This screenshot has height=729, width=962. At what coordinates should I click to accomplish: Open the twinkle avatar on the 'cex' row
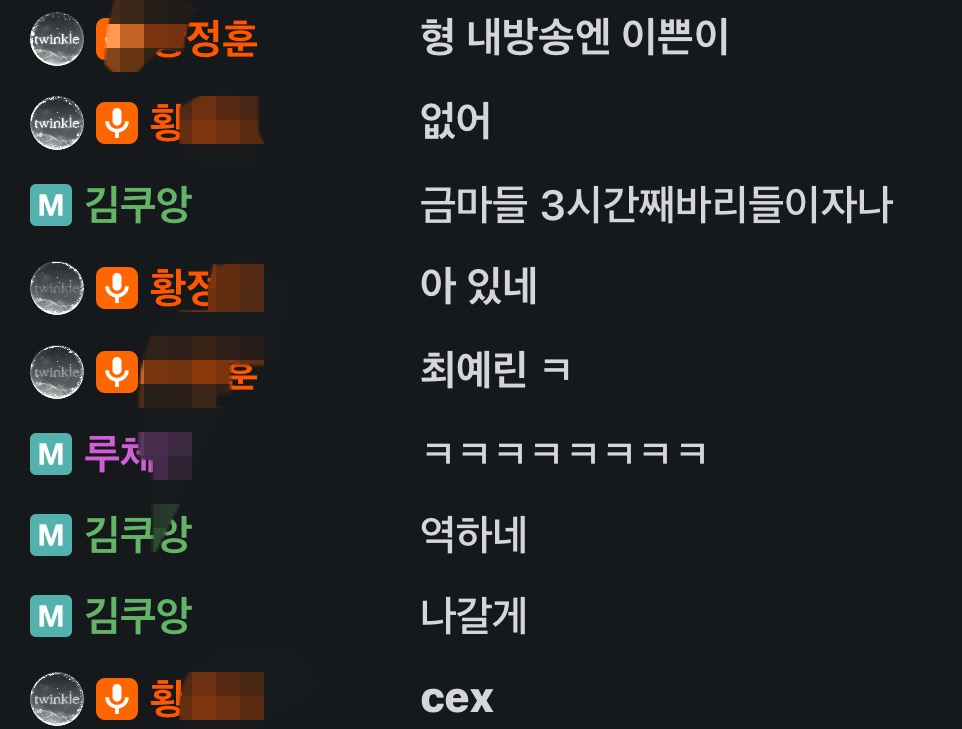tap(57, 699)
